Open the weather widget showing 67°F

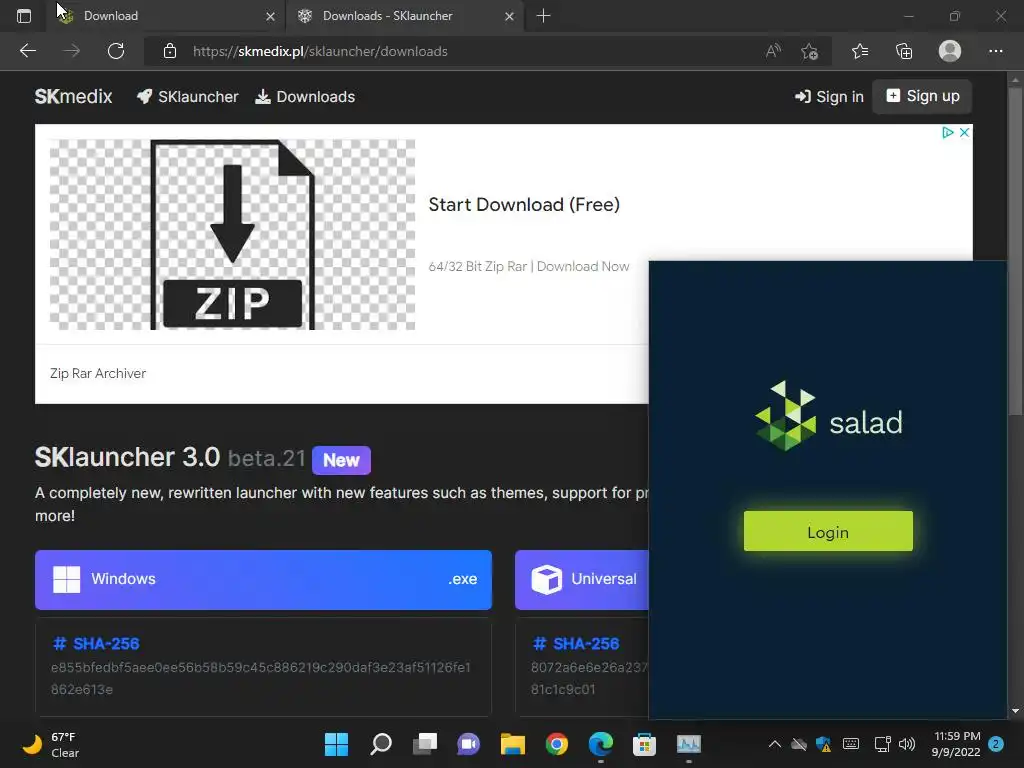pyautogui.click(x=51, y=744)
